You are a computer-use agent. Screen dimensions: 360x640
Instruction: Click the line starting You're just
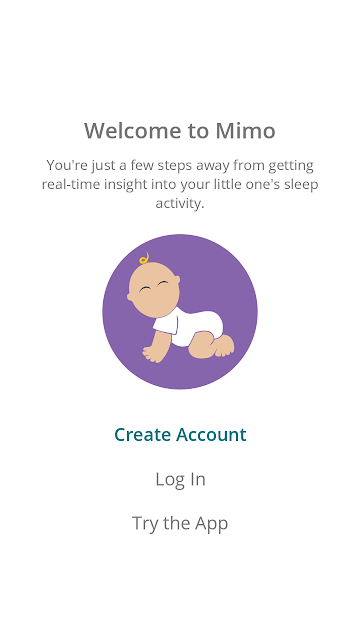[180, 166]
